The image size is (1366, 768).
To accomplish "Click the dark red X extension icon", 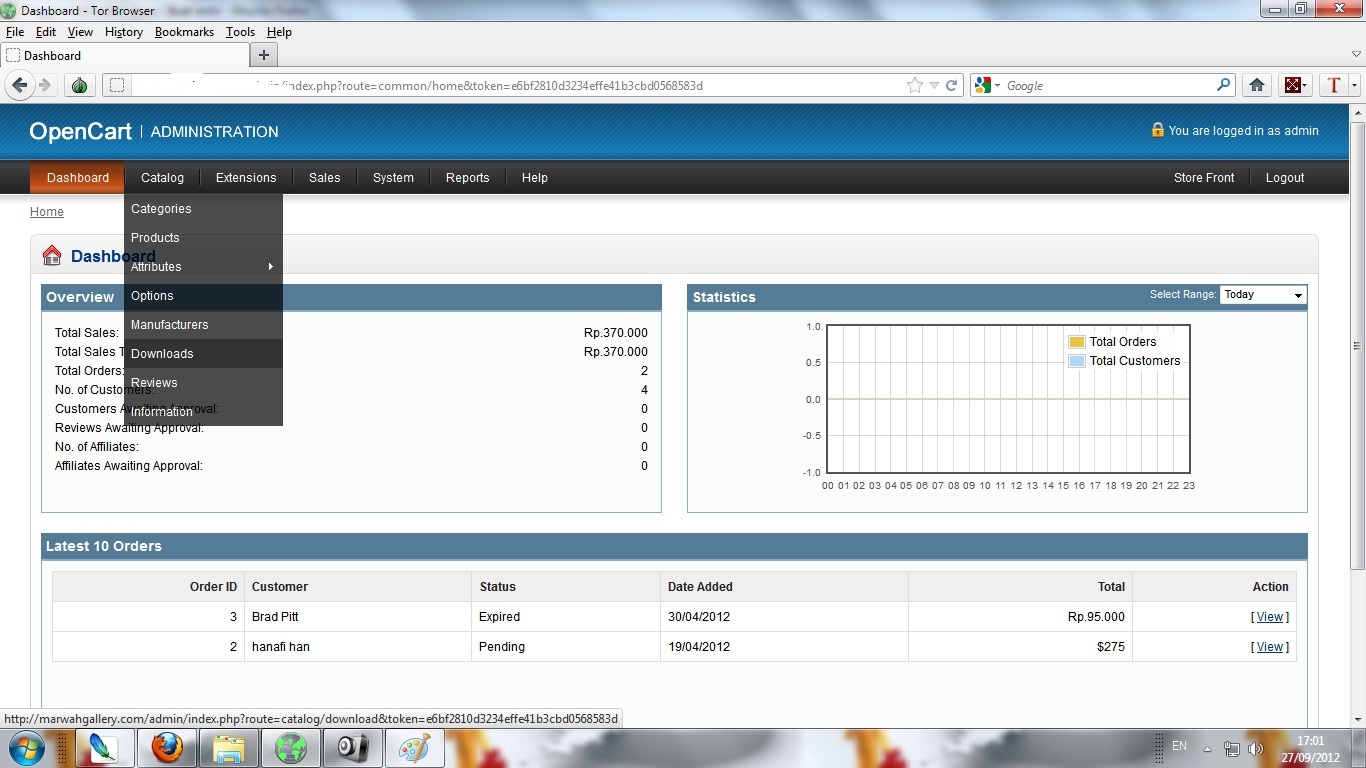I will 1294,86.
